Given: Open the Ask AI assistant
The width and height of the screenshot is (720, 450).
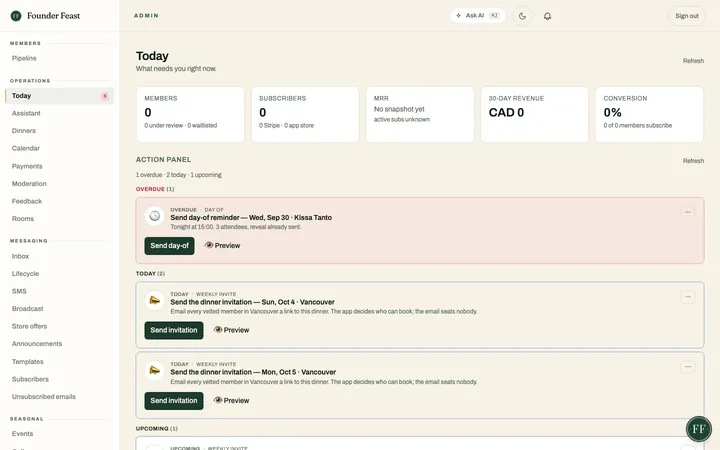Looking at the screenshot, I should [x=478, y=16].
